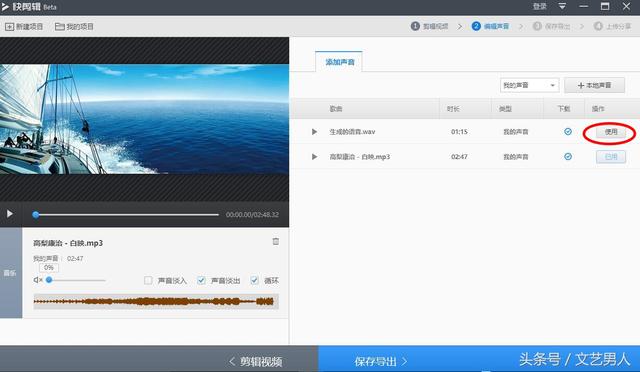Click duration 01:15 in list
640x372 pixels.
459,132
